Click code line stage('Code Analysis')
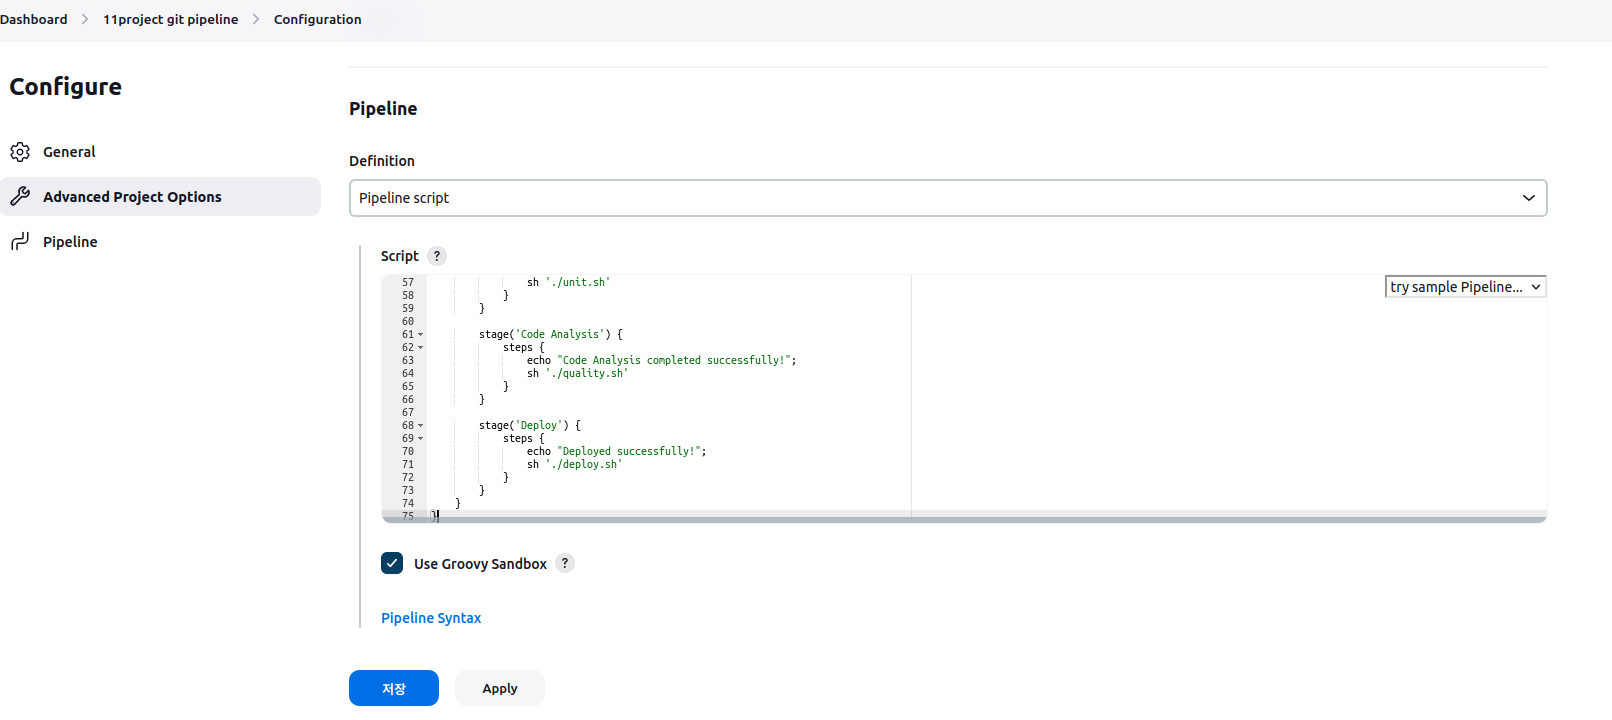This screenshot has width=1612, height=720. 550,335
